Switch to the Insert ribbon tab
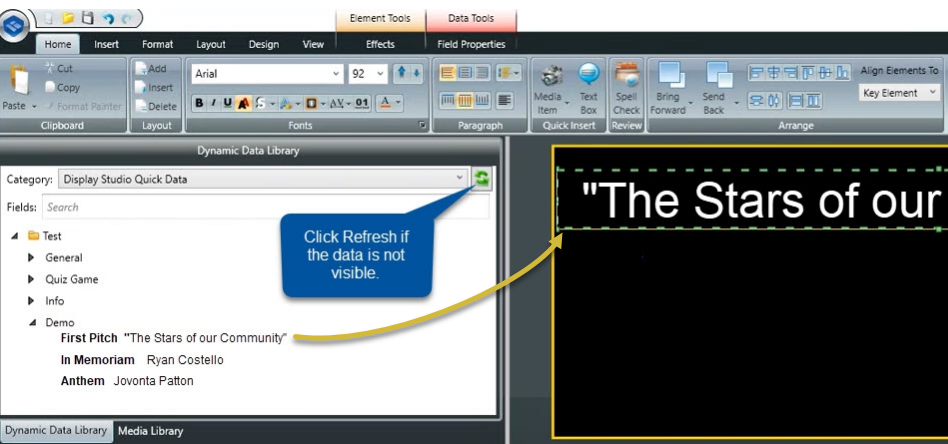Image resolution: width=948 pixels, height=444 pixels. coord(106,44)
